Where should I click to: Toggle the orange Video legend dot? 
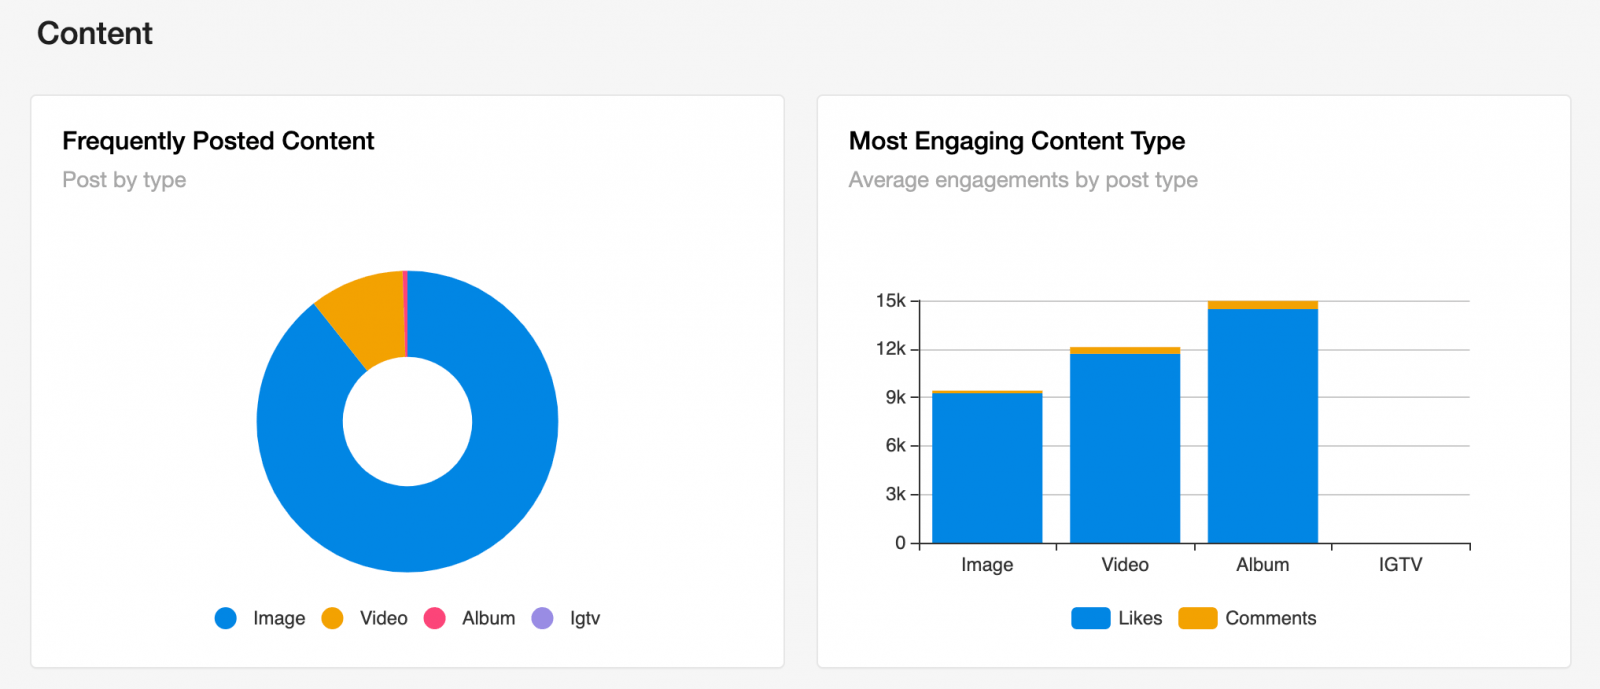[x=332, y=618]
